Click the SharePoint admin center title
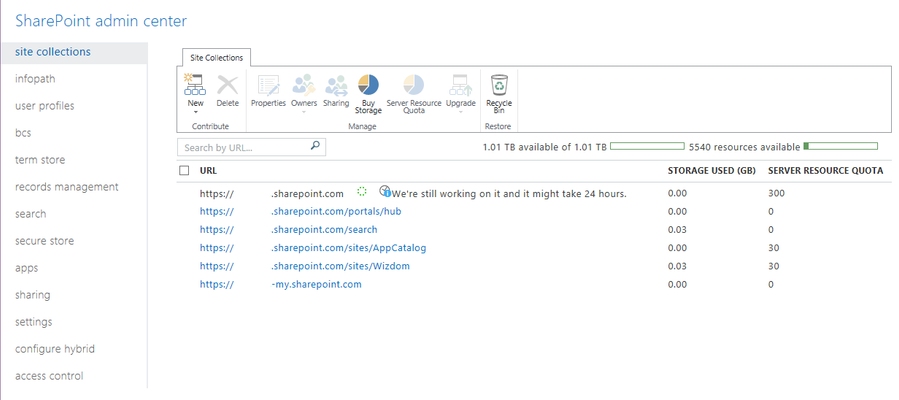The width and height of the screenshot is (899, 400). [x=101, y=21]
